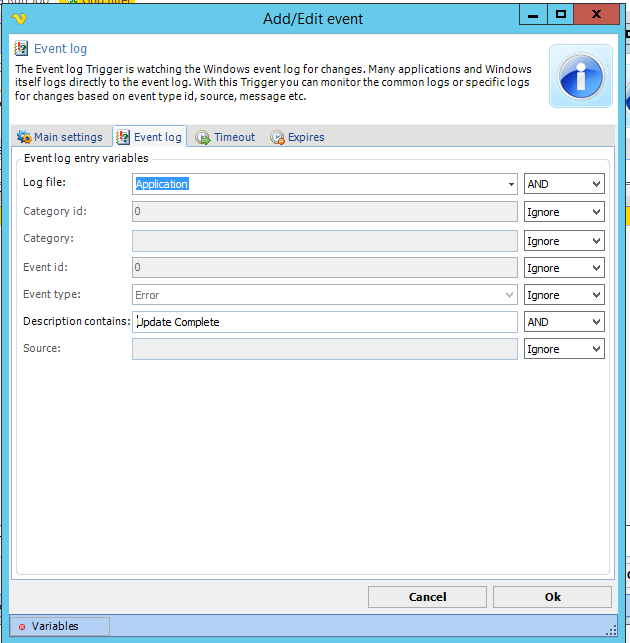Click the Expires tab icon
Image resolution: width=630 pixels, height=643 pixels.
click(277, 137)
